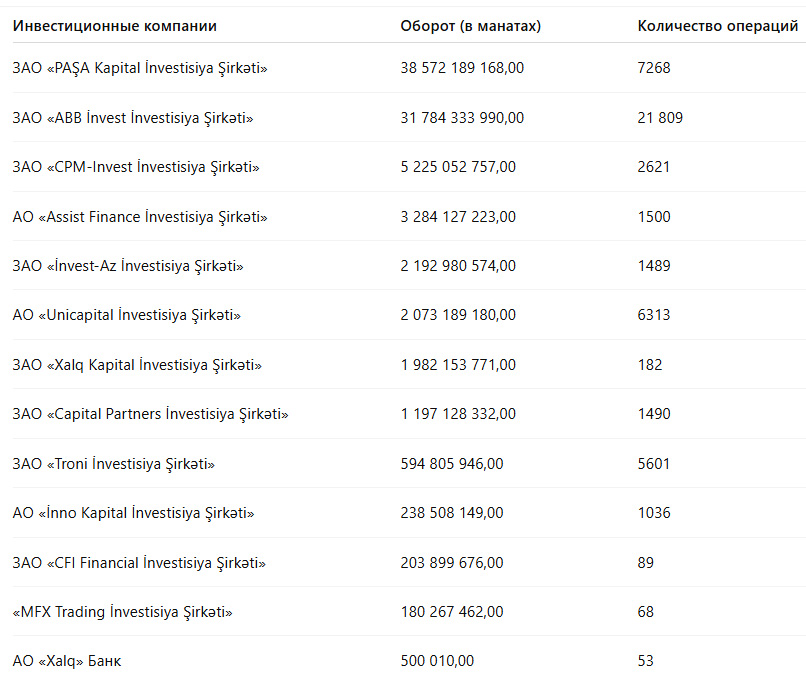This screenshot has width=806, height=692.
Task: Click the MFX Trading operations count 68
Action: coord(646,612)
